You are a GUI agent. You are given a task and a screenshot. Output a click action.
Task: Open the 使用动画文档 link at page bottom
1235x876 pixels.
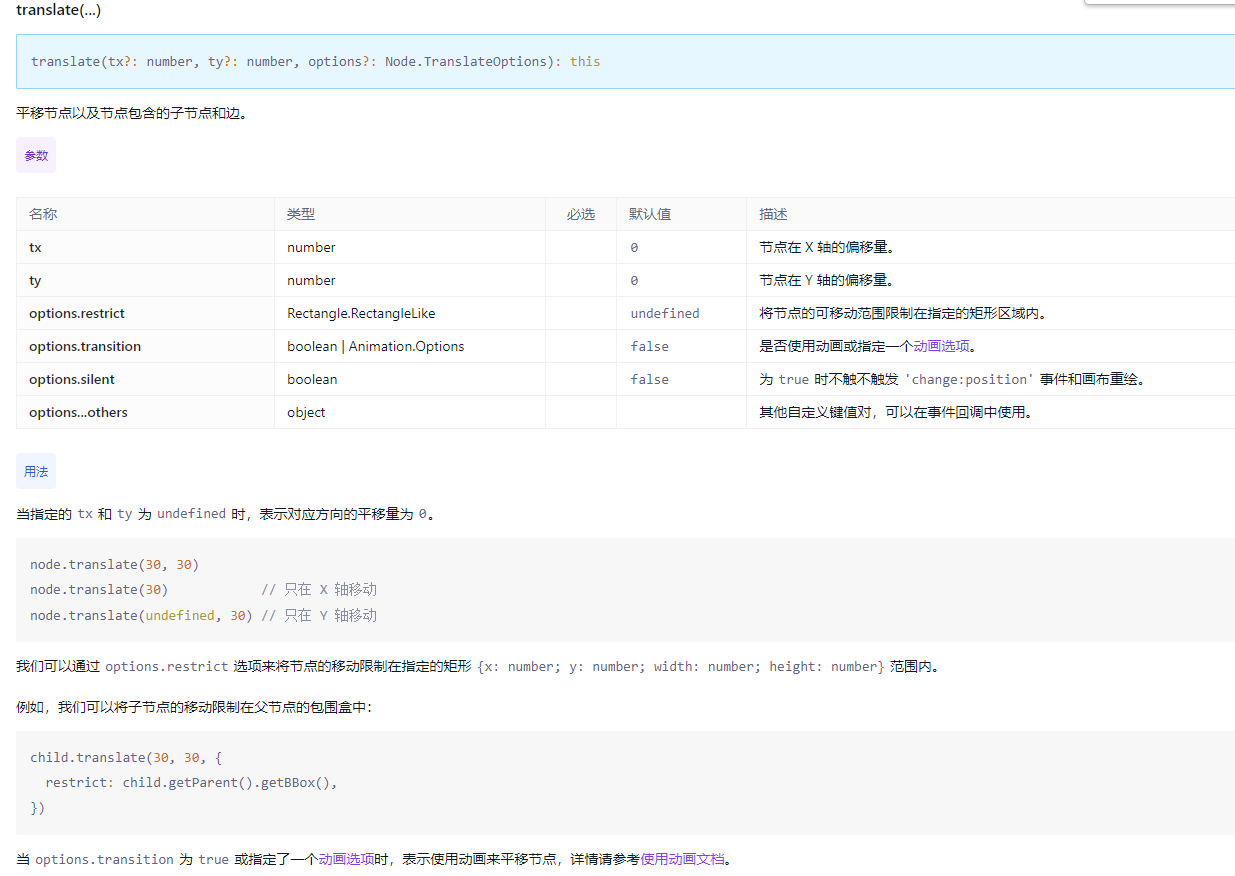point(683,859)
